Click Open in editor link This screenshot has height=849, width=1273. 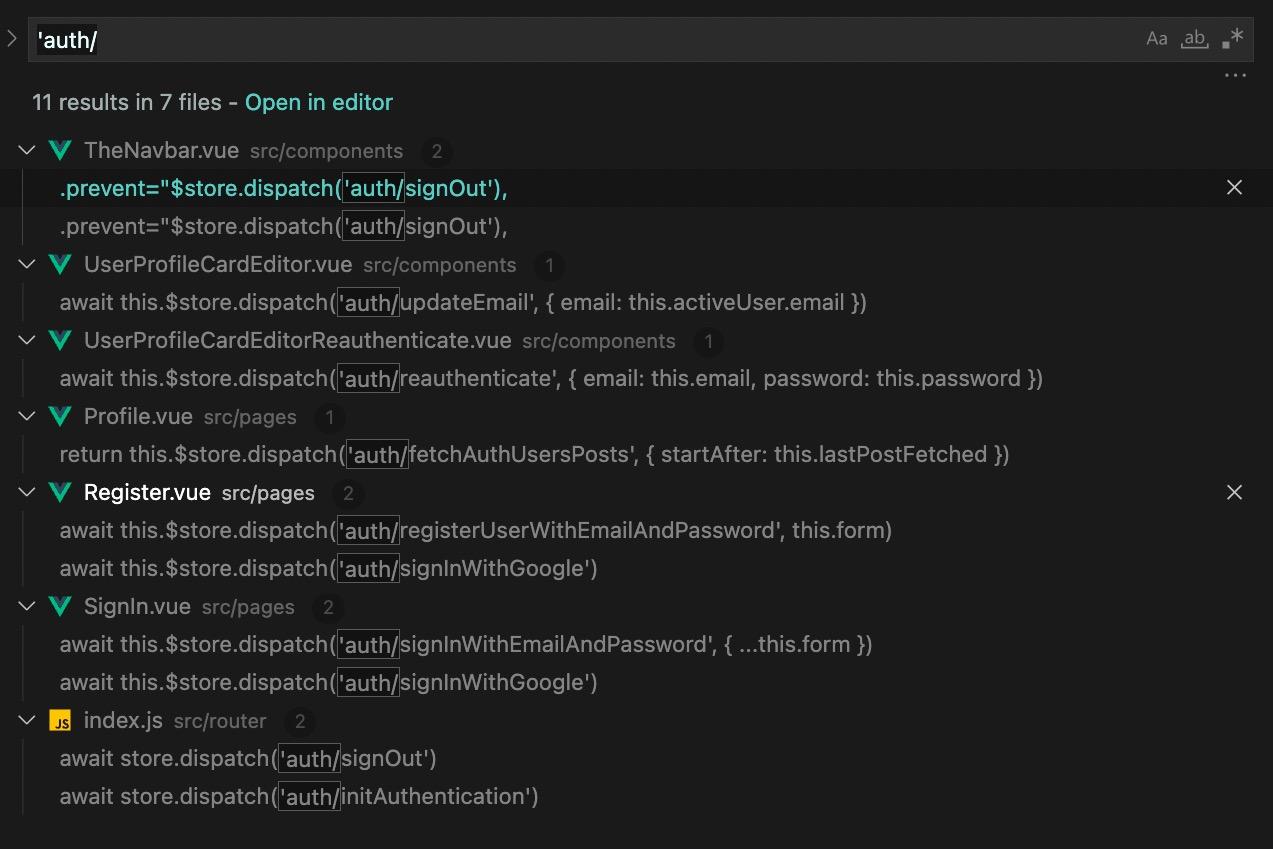[318, 102]
